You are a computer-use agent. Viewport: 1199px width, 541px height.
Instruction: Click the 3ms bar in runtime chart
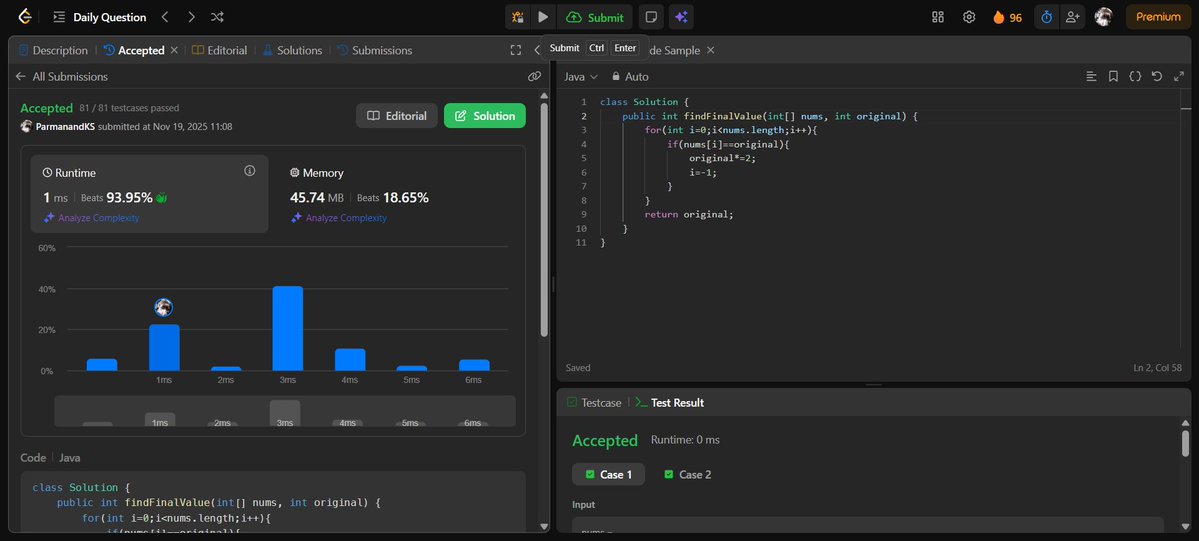(x=288, y=329)
